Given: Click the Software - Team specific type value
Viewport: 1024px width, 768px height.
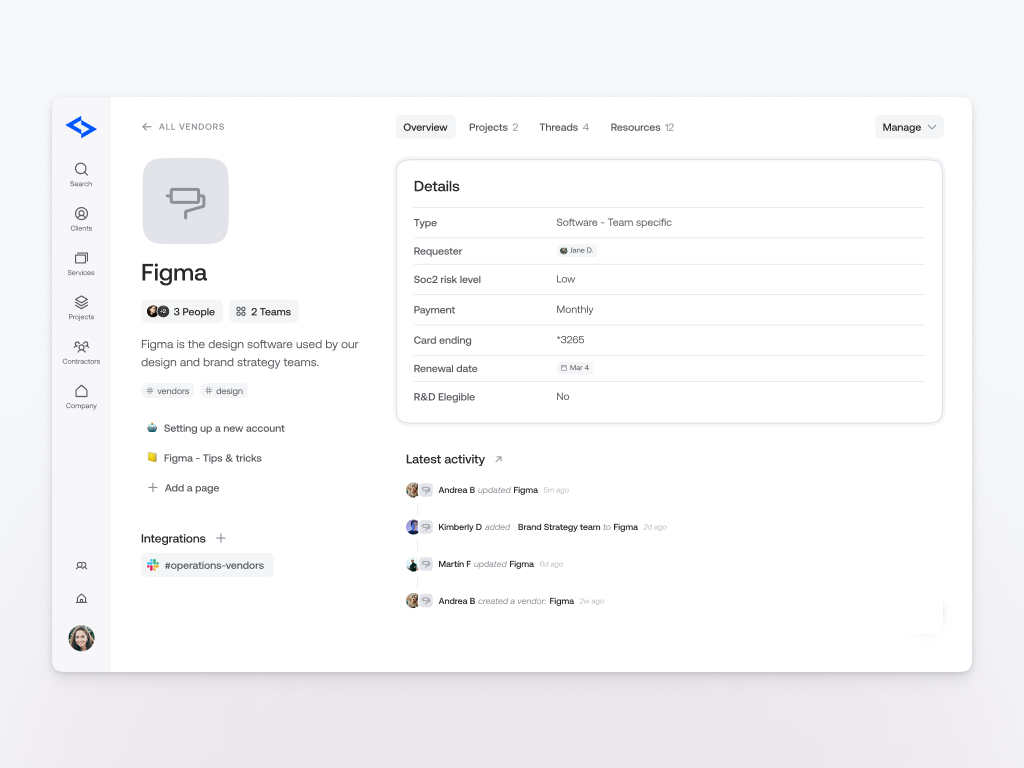Looking at the screenshot, I should [614, 222].
